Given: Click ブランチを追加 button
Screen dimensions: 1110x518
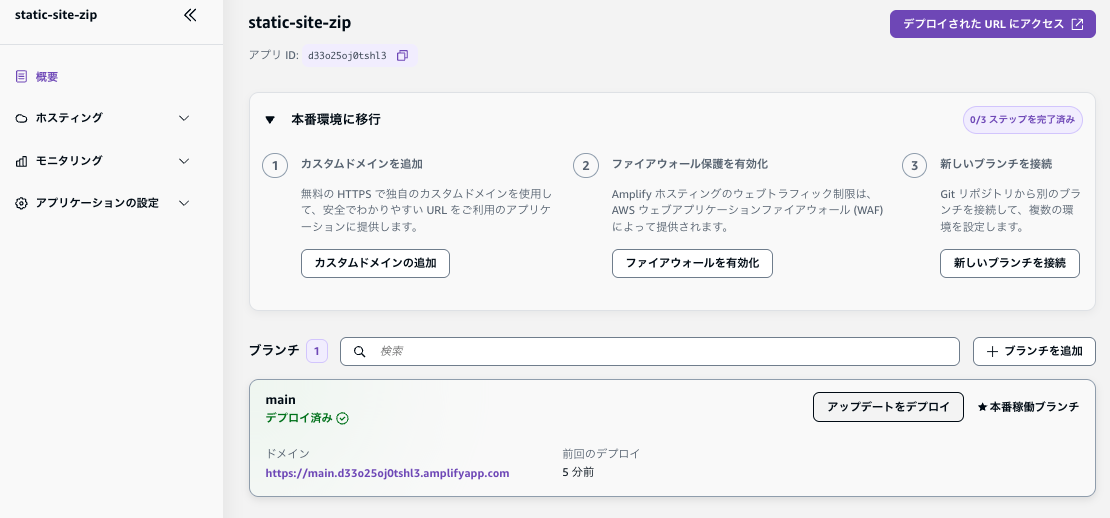Looking at the screenshot, I should click(1034, 351).
